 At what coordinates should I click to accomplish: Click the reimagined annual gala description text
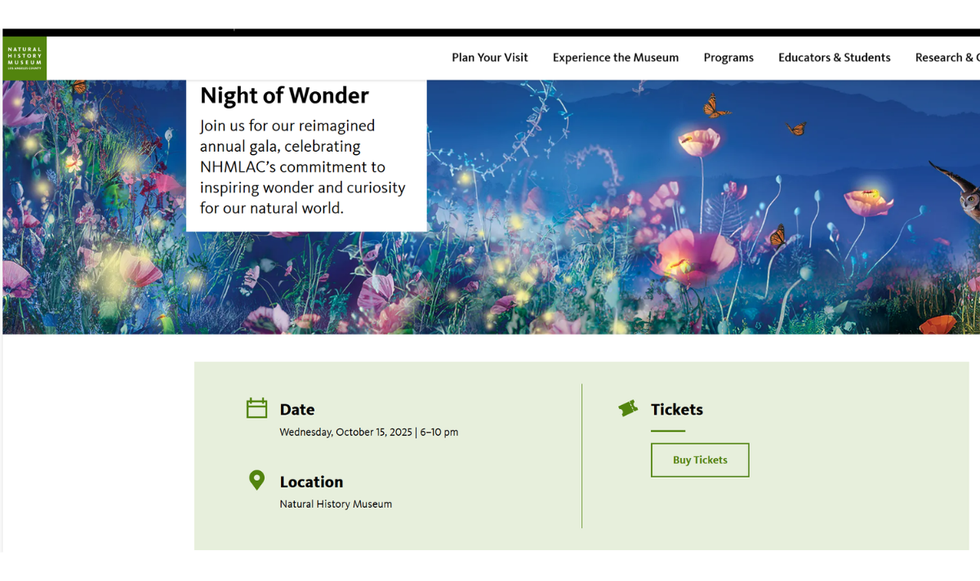pyautogui.click(x=302, y=167)
